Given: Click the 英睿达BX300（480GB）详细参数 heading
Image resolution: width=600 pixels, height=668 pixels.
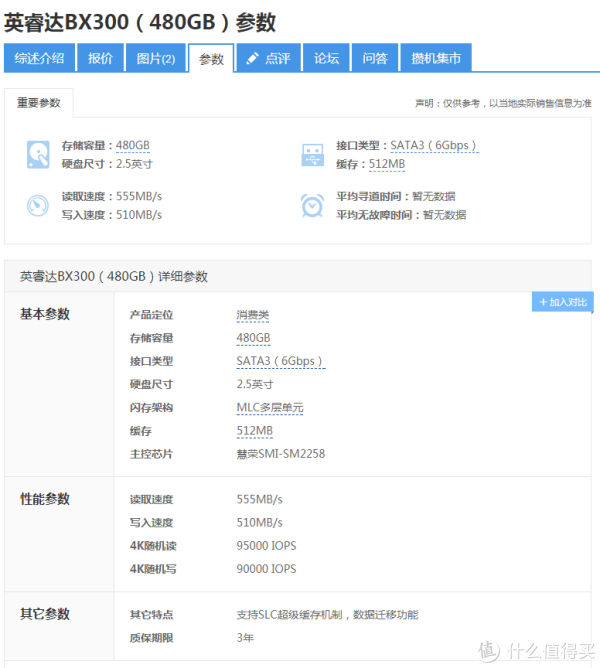Looking at the screenshot, I should [x=114, y=276].
